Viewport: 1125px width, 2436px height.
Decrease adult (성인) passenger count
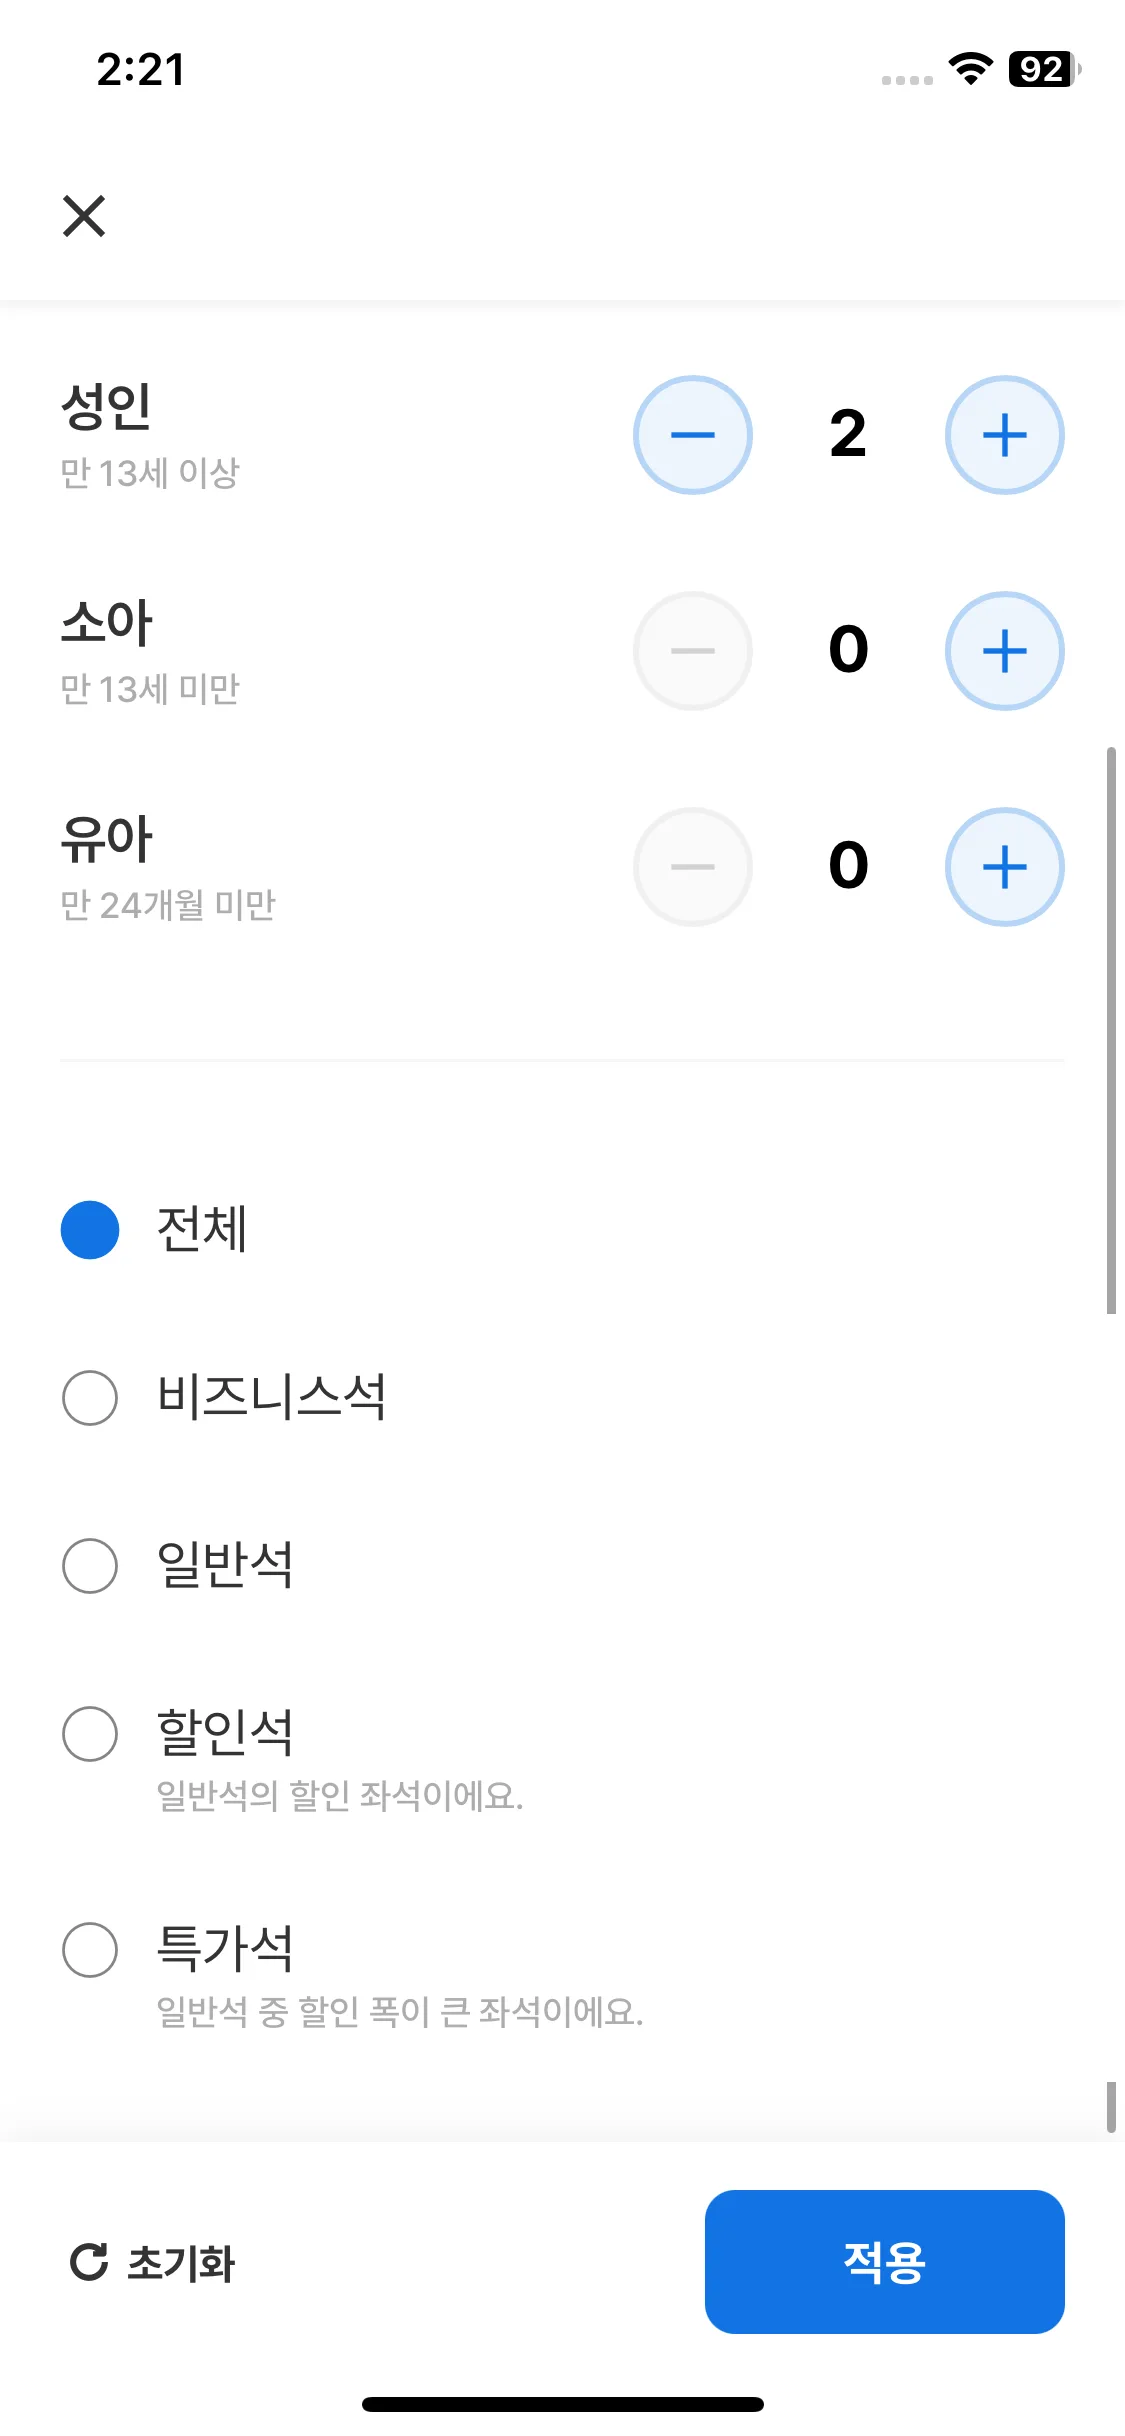tap(692, 435)
